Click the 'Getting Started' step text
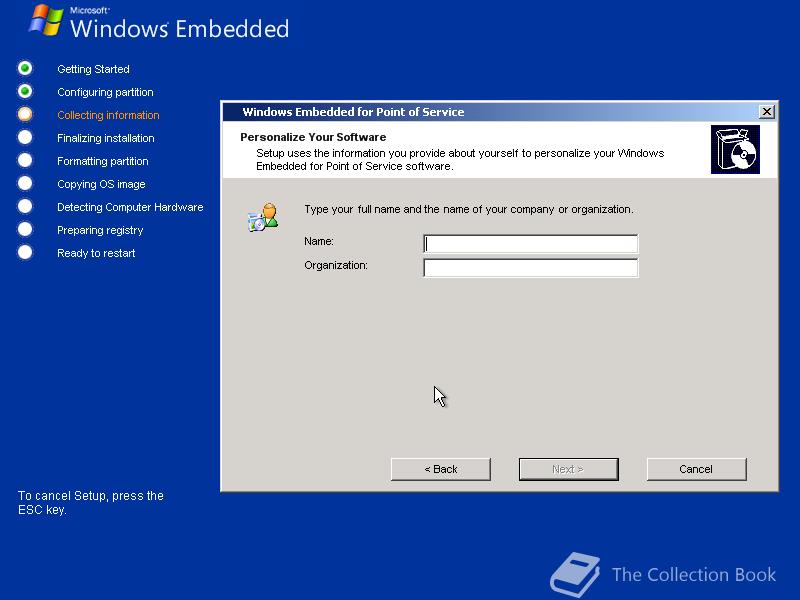The height and width of the screenshot is (600, 800). [x=93, y=69]
